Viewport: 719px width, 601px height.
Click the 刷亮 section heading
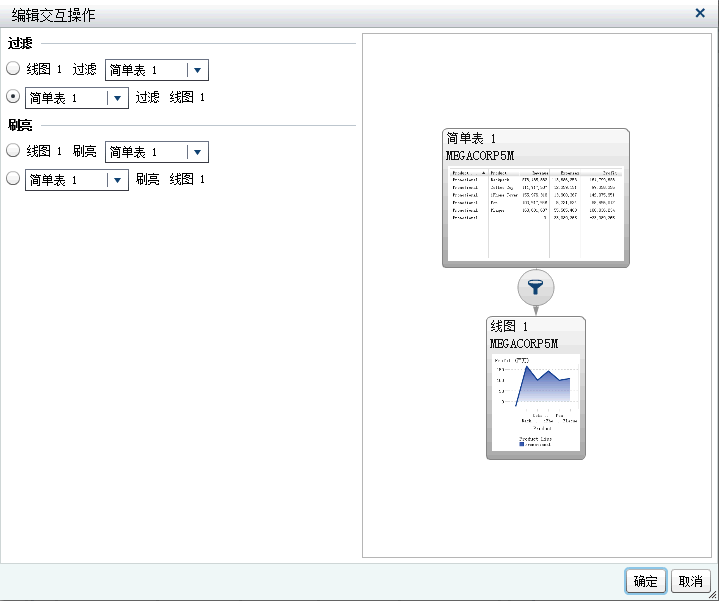[x=20, y=126]
